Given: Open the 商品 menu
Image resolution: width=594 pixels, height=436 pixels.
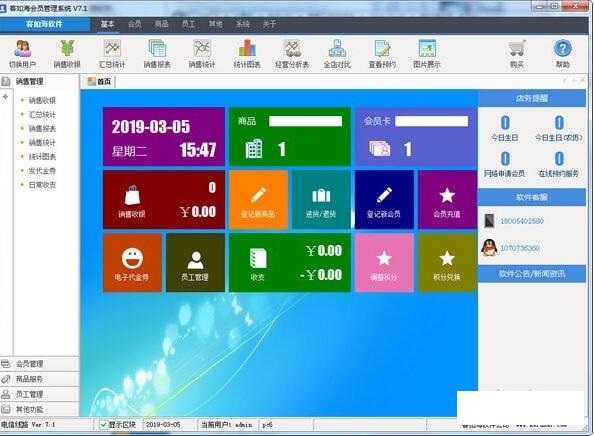Looking at the screenshot, I should [161, 24].
